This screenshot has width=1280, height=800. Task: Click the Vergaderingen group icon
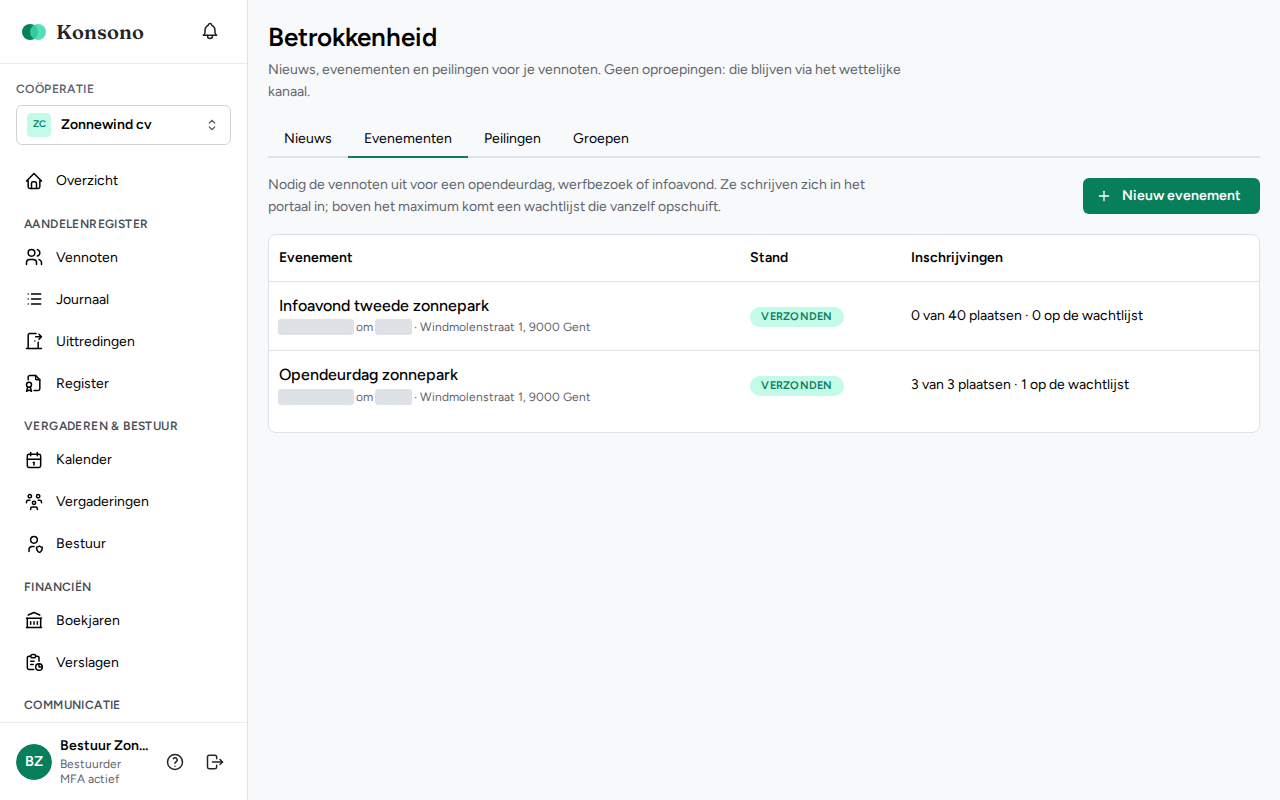34,502
